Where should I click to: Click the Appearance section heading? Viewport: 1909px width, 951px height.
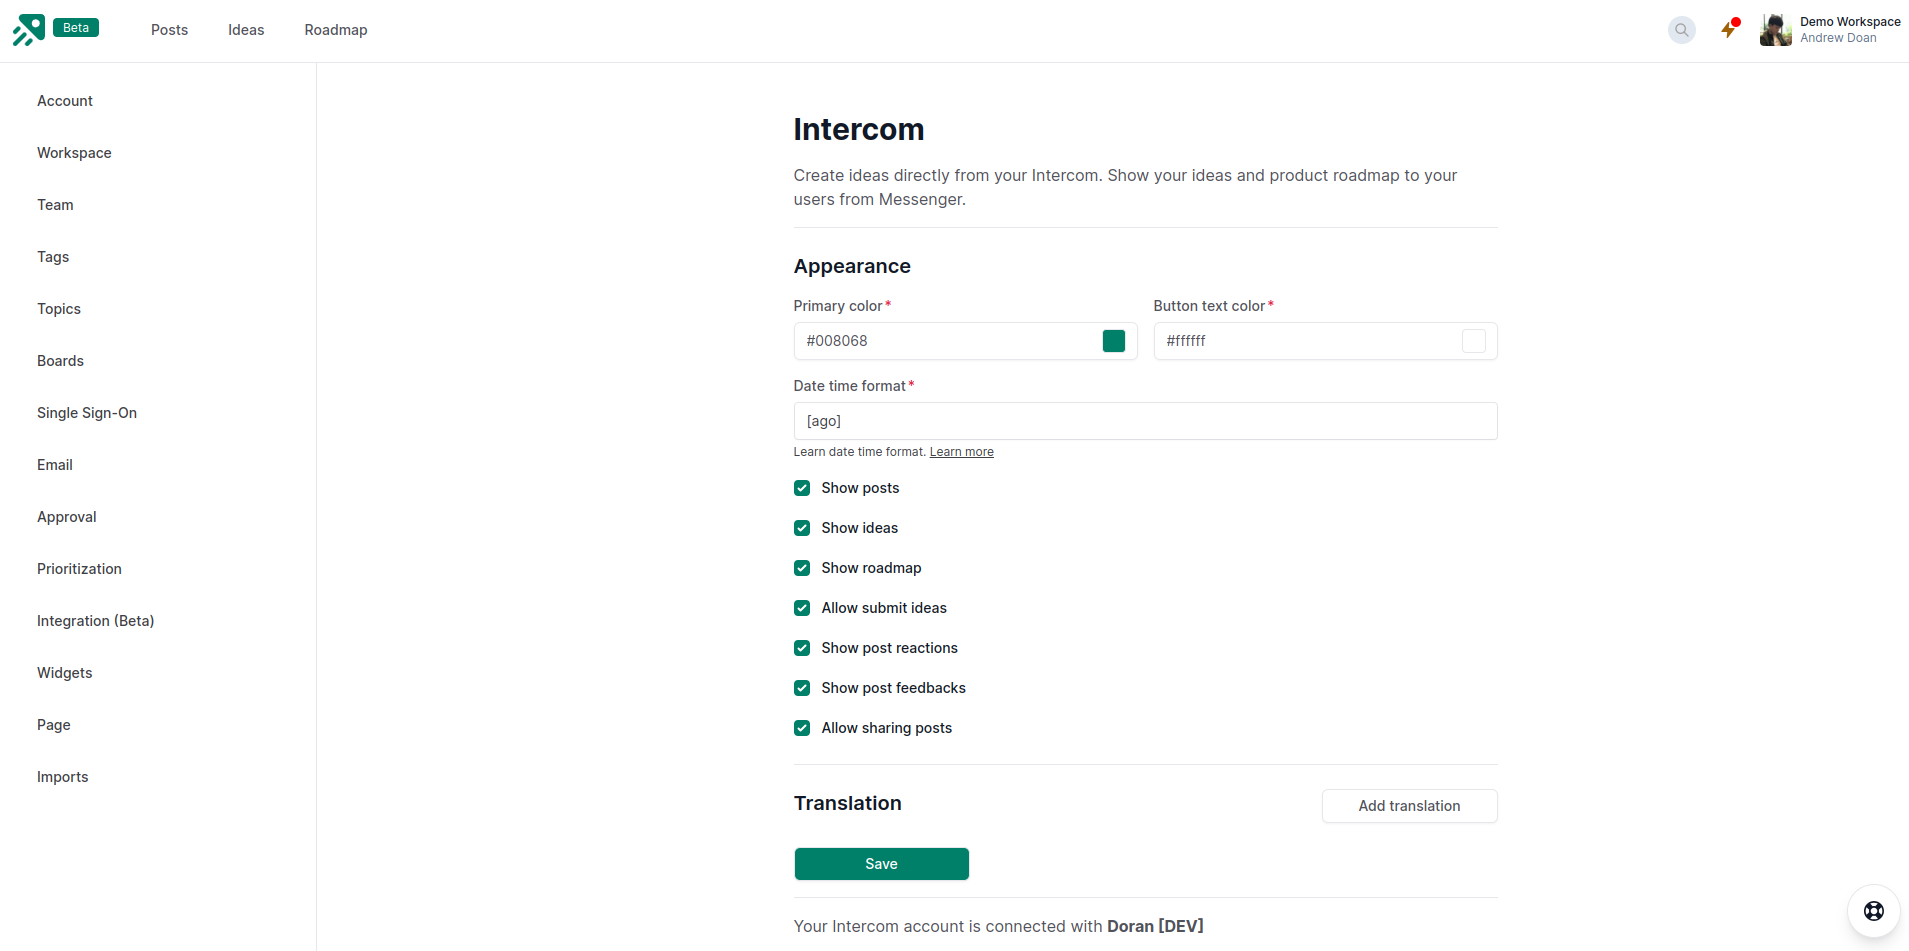[852, 266]
